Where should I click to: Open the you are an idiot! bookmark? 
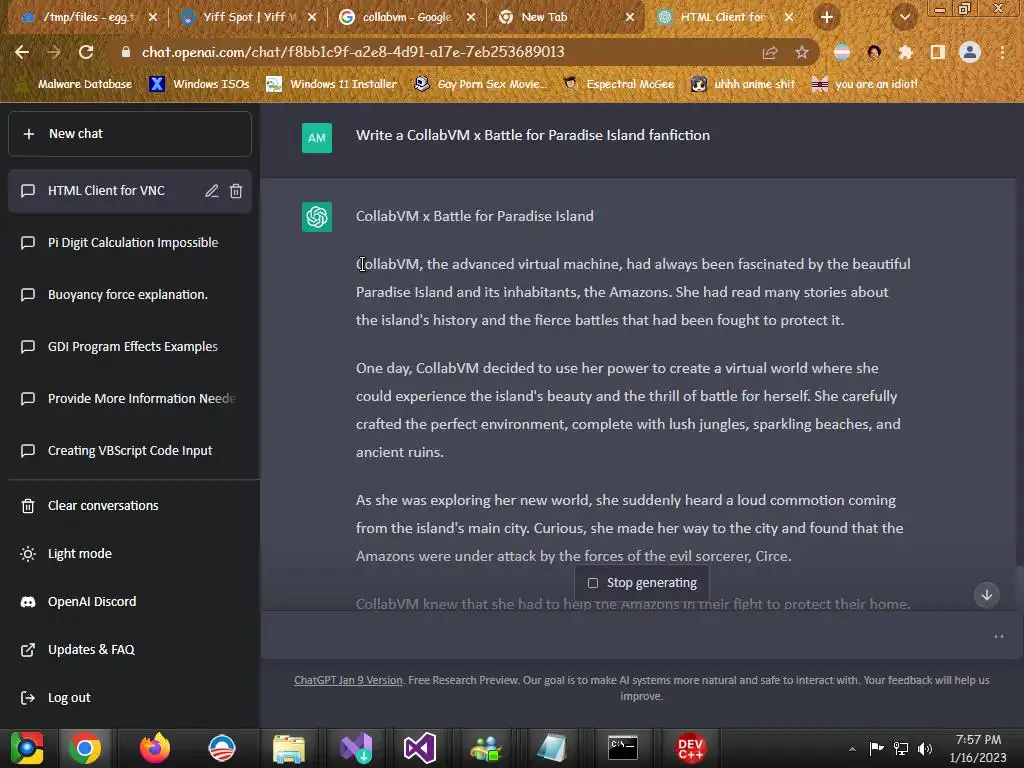865,84
